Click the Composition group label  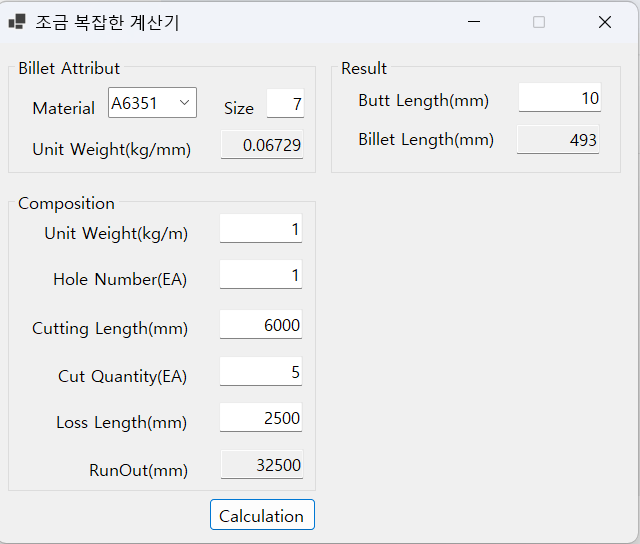coord(67,203)
